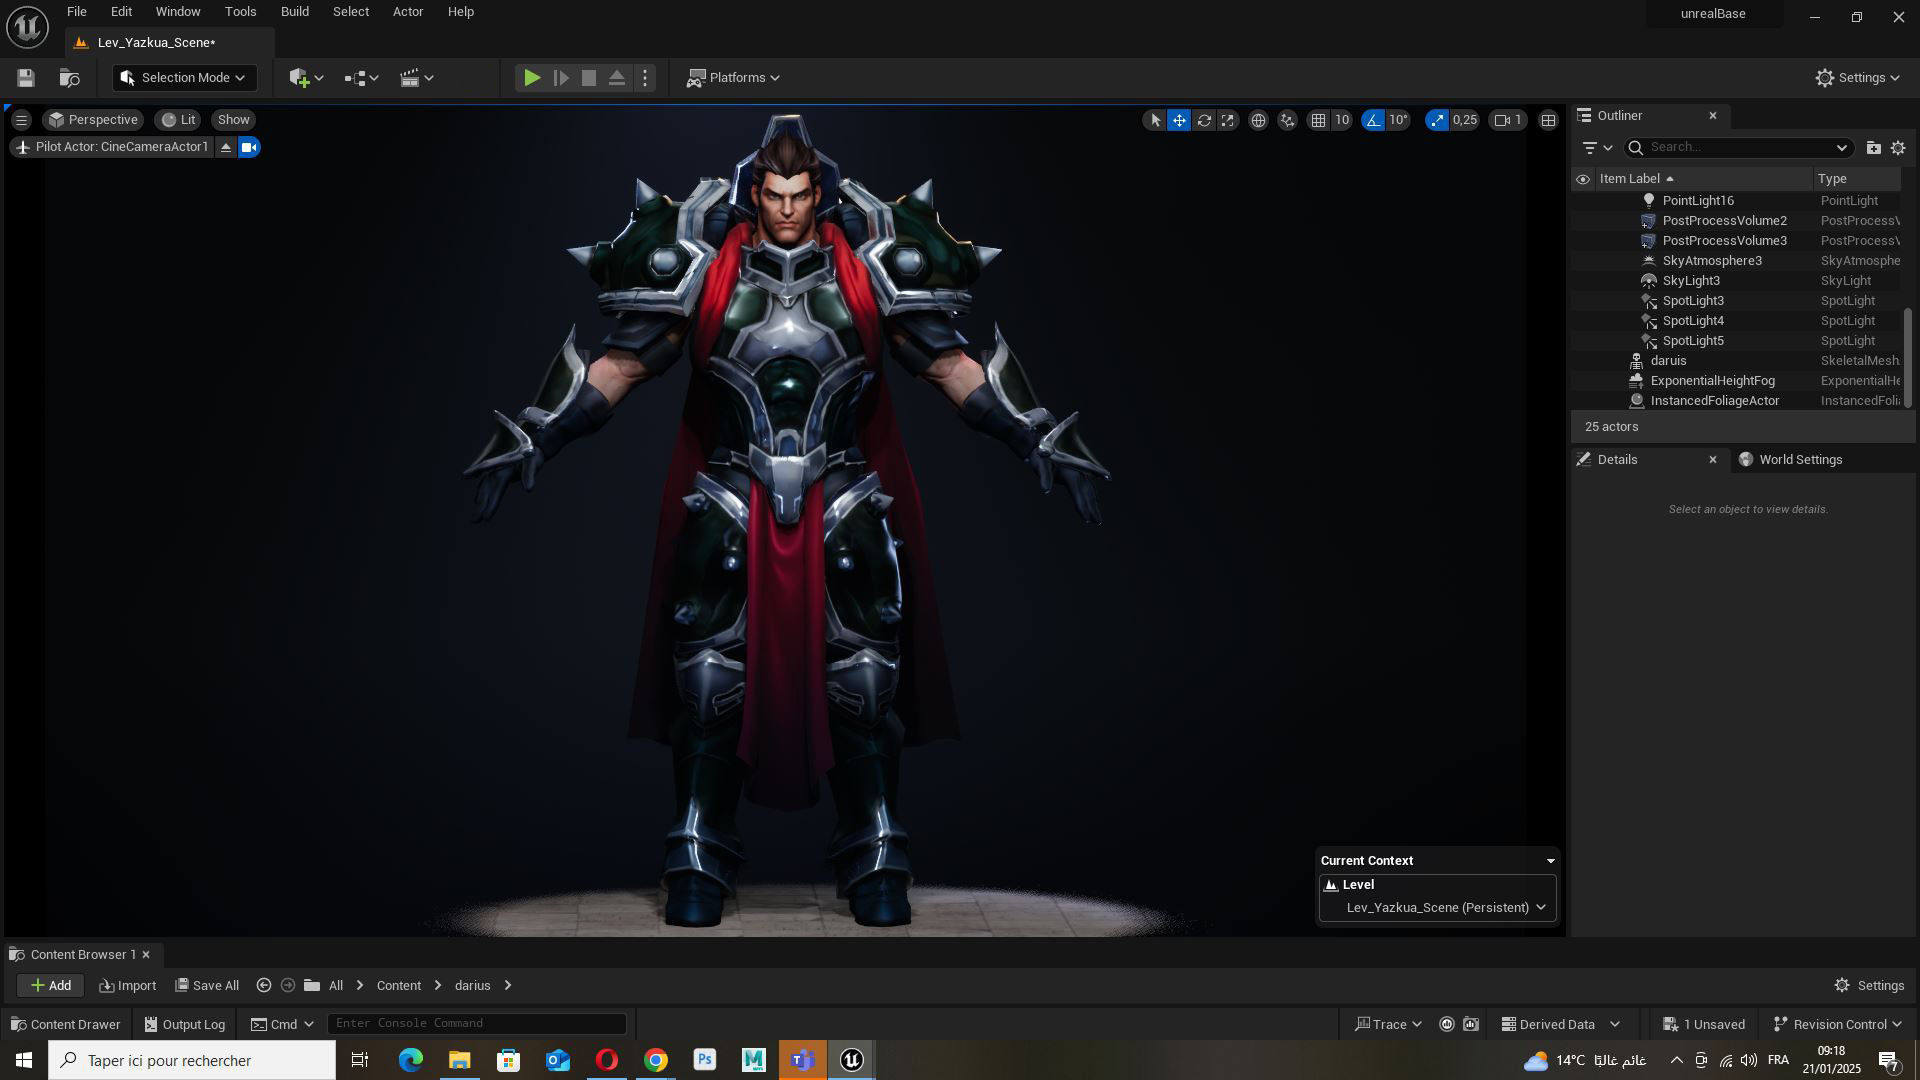Close the Details tab
Image resolution: width=1920 pixels, height=1080 pixels.
tap(1712, 460)
